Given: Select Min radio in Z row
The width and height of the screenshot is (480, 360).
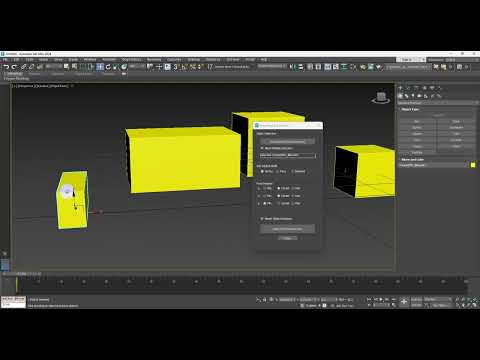Looking at the screenshot, I should [265, 203].
